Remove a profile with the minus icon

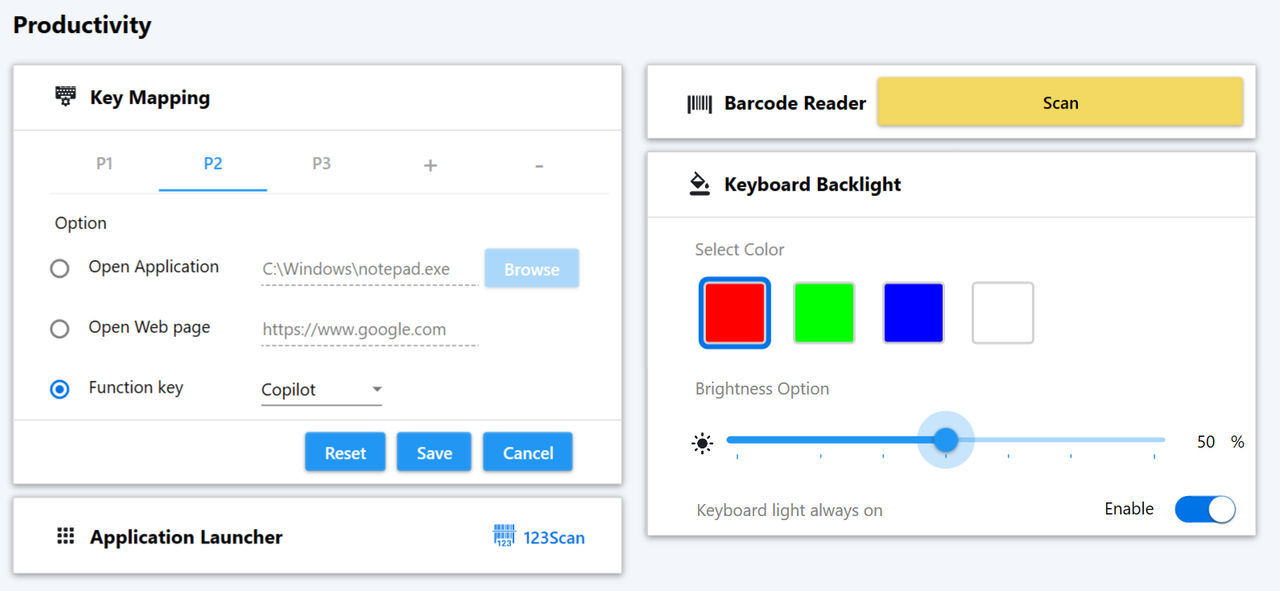point(539,165)
